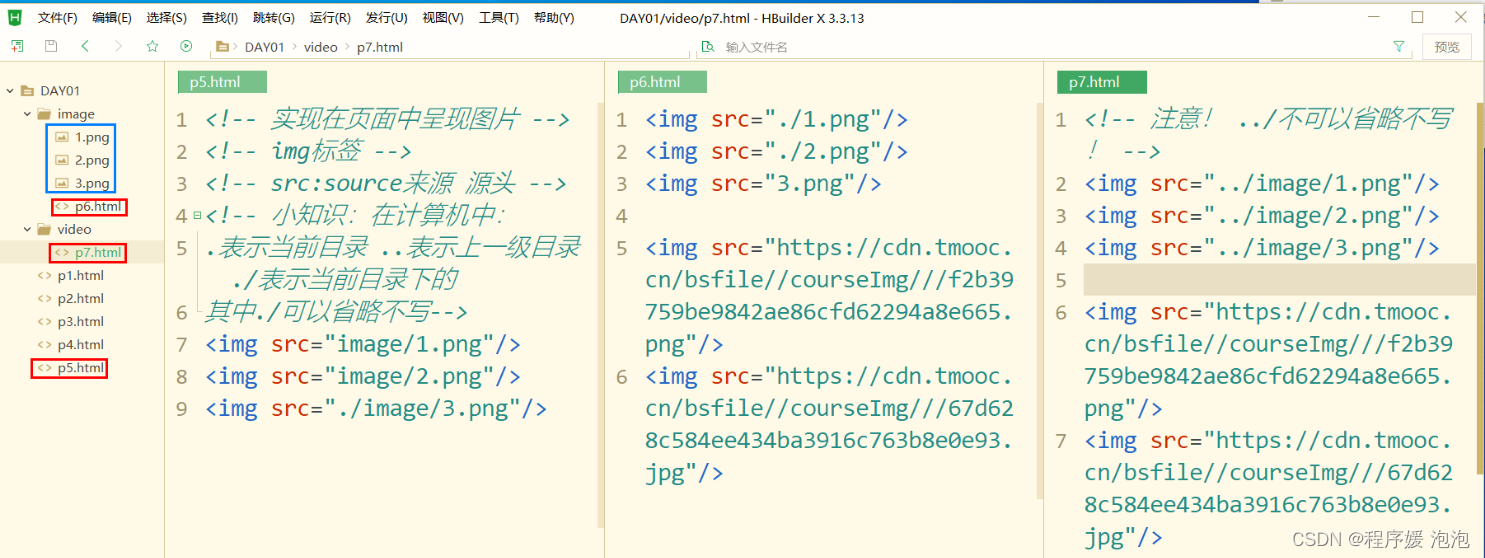Open p4.html in the project tree
The image size is (1485, 558).
tap(80, 344)
